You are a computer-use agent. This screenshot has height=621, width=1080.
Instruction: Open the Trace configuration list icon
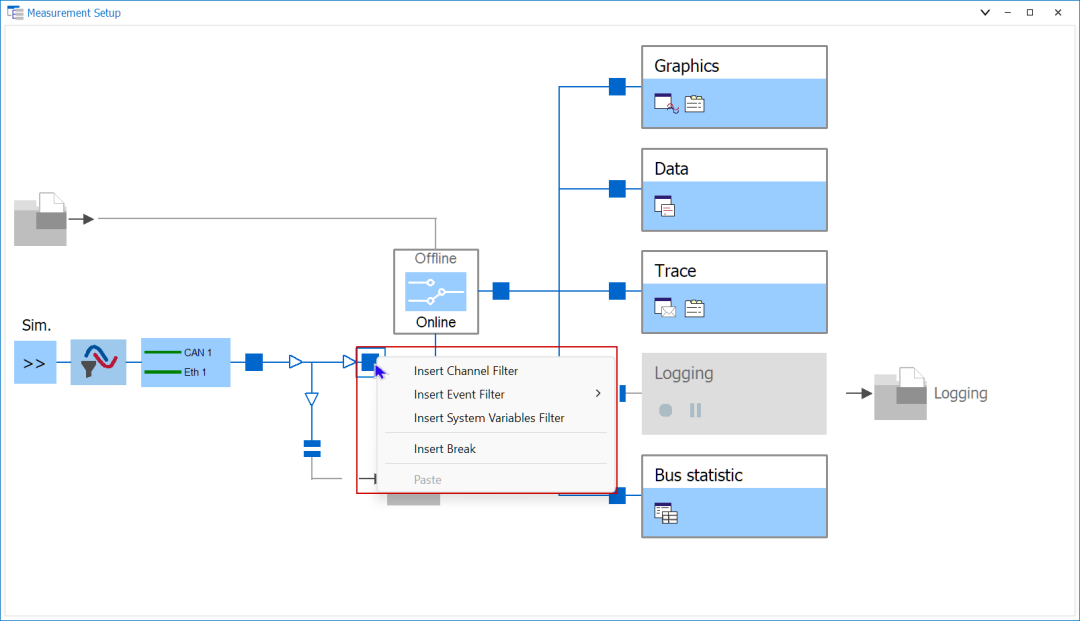pos(694,308)
